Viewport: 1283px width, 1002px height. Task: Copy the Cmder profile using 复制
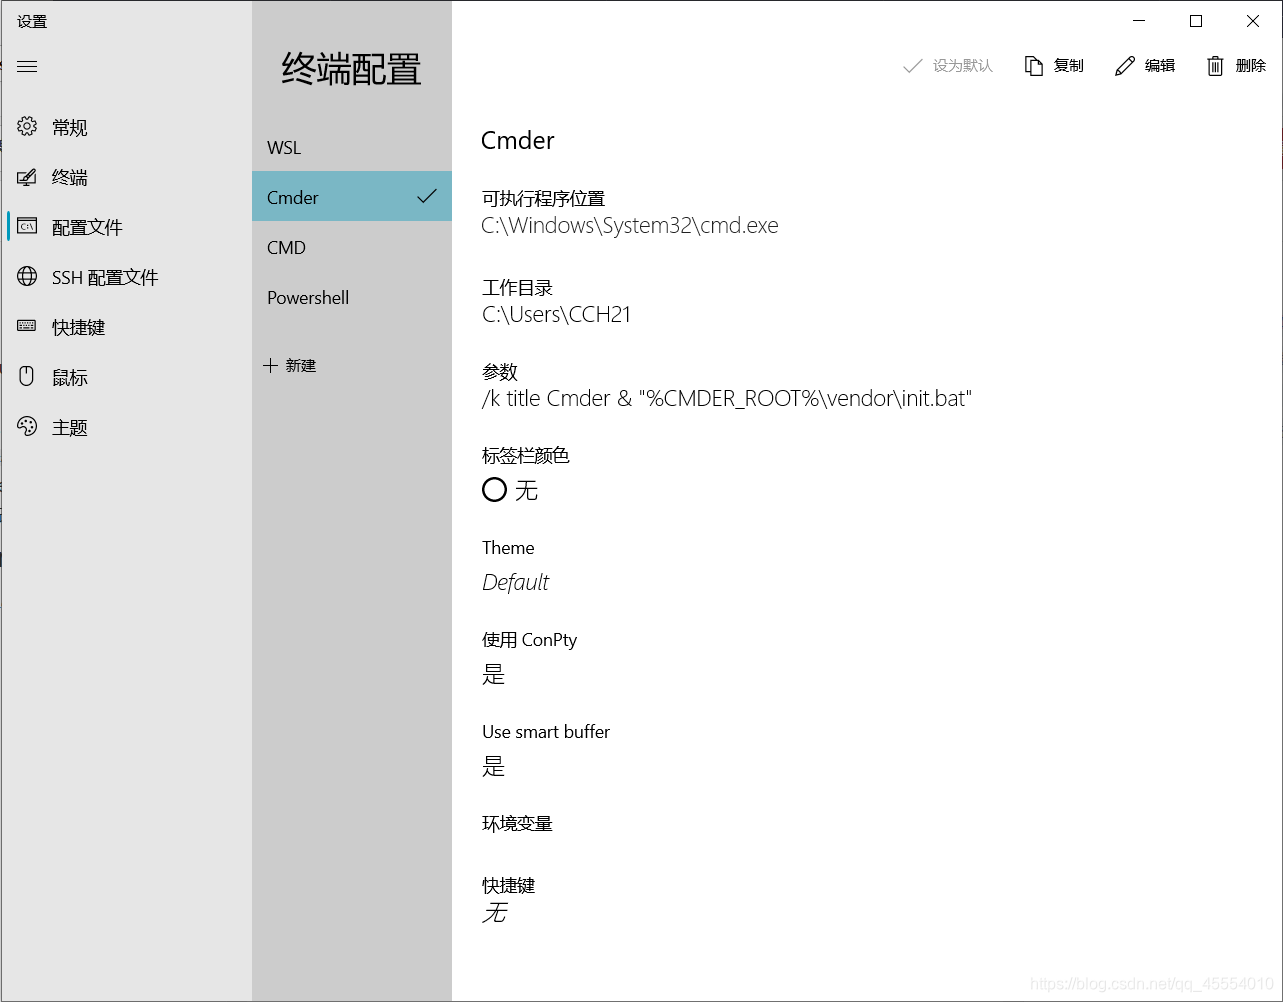1054,65
